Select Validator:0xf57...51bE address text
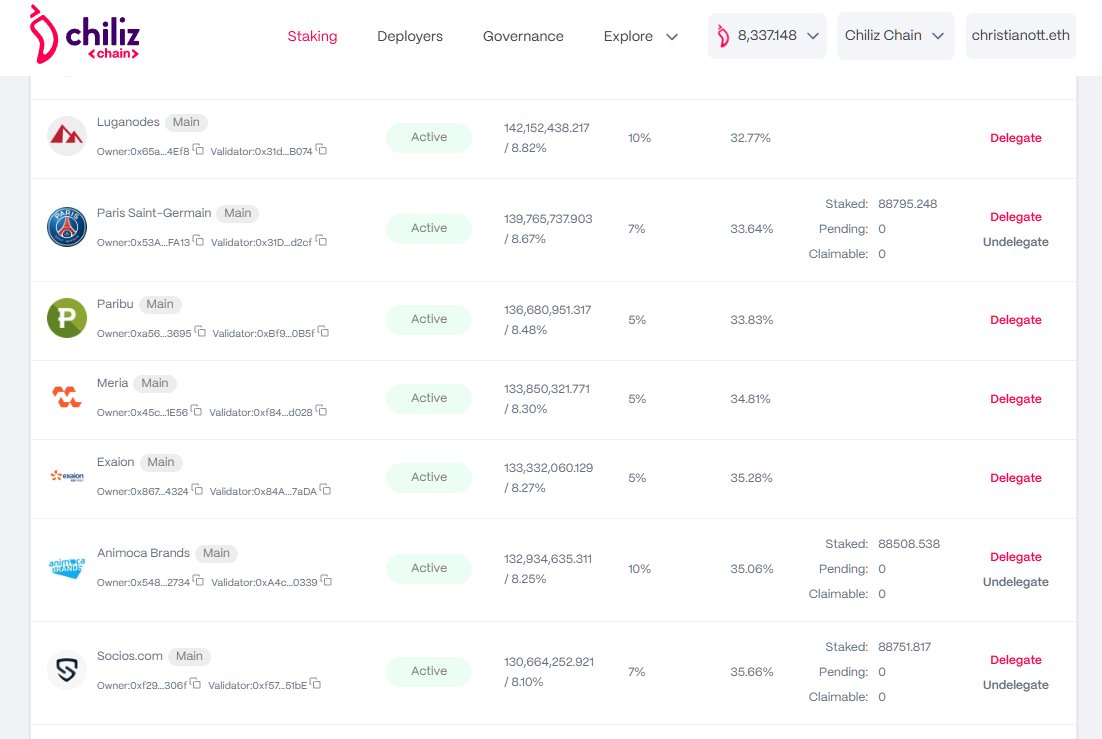 tap(257, 685)
